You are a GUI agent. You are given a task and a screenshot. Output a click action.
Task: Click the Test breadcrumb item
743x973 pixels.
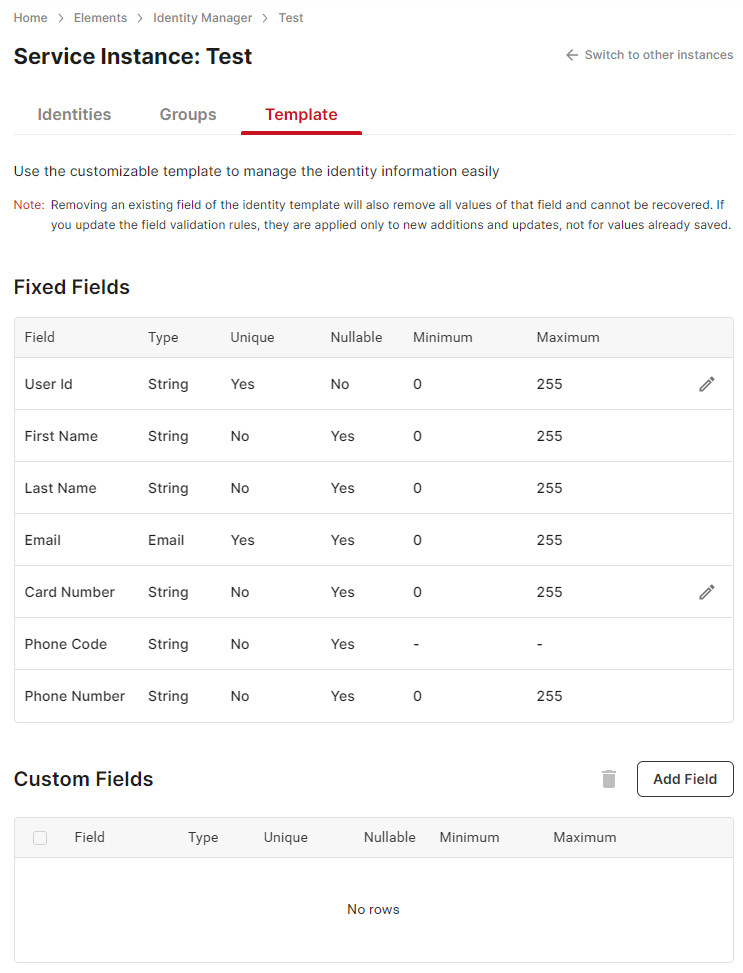tap(291, 17)
